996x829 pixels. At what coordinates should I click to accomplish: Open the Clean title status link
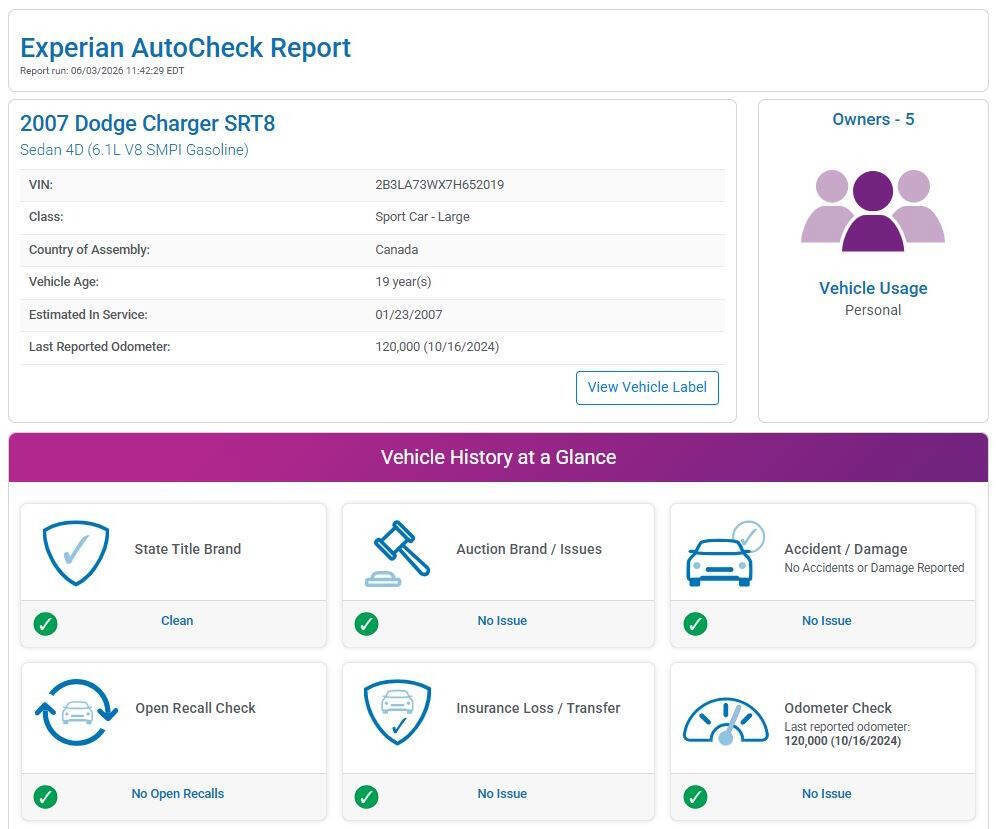click(177, 621)
